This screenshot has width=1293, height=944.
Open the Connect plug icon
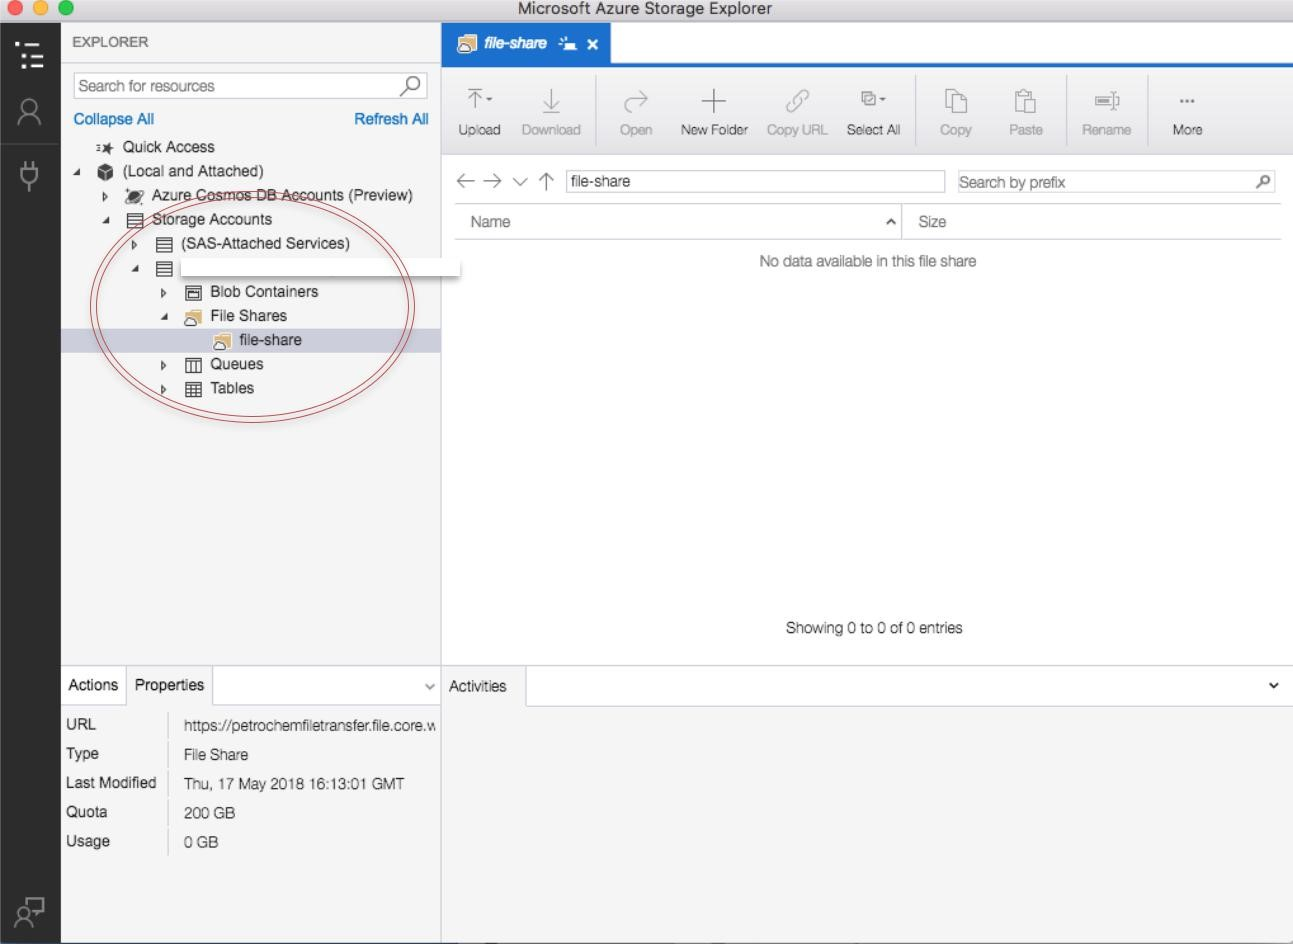30,176
